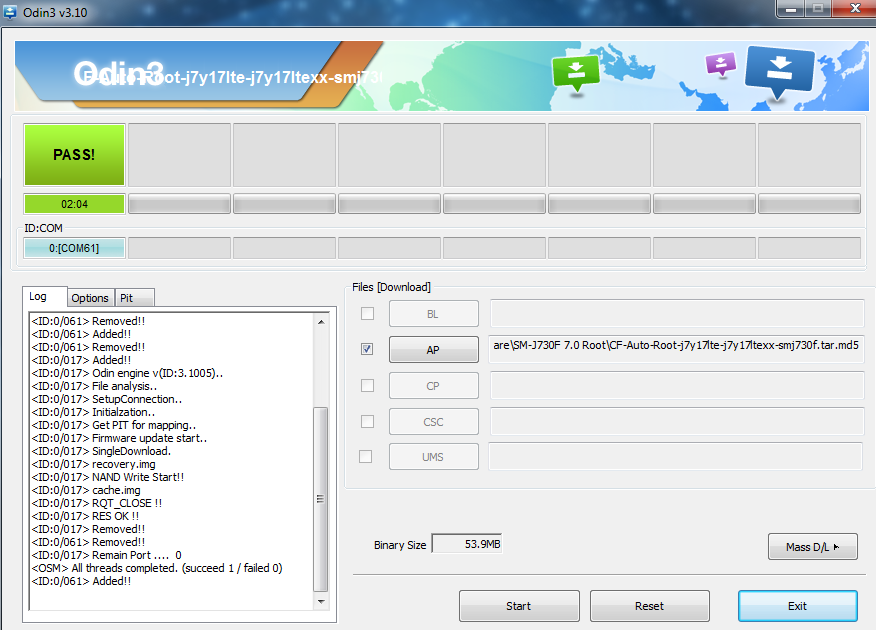Click the CP file browse button
Image resolution: width=877 pixels, height=631 pixels.
pyautogui.click(x=433, y=385)
